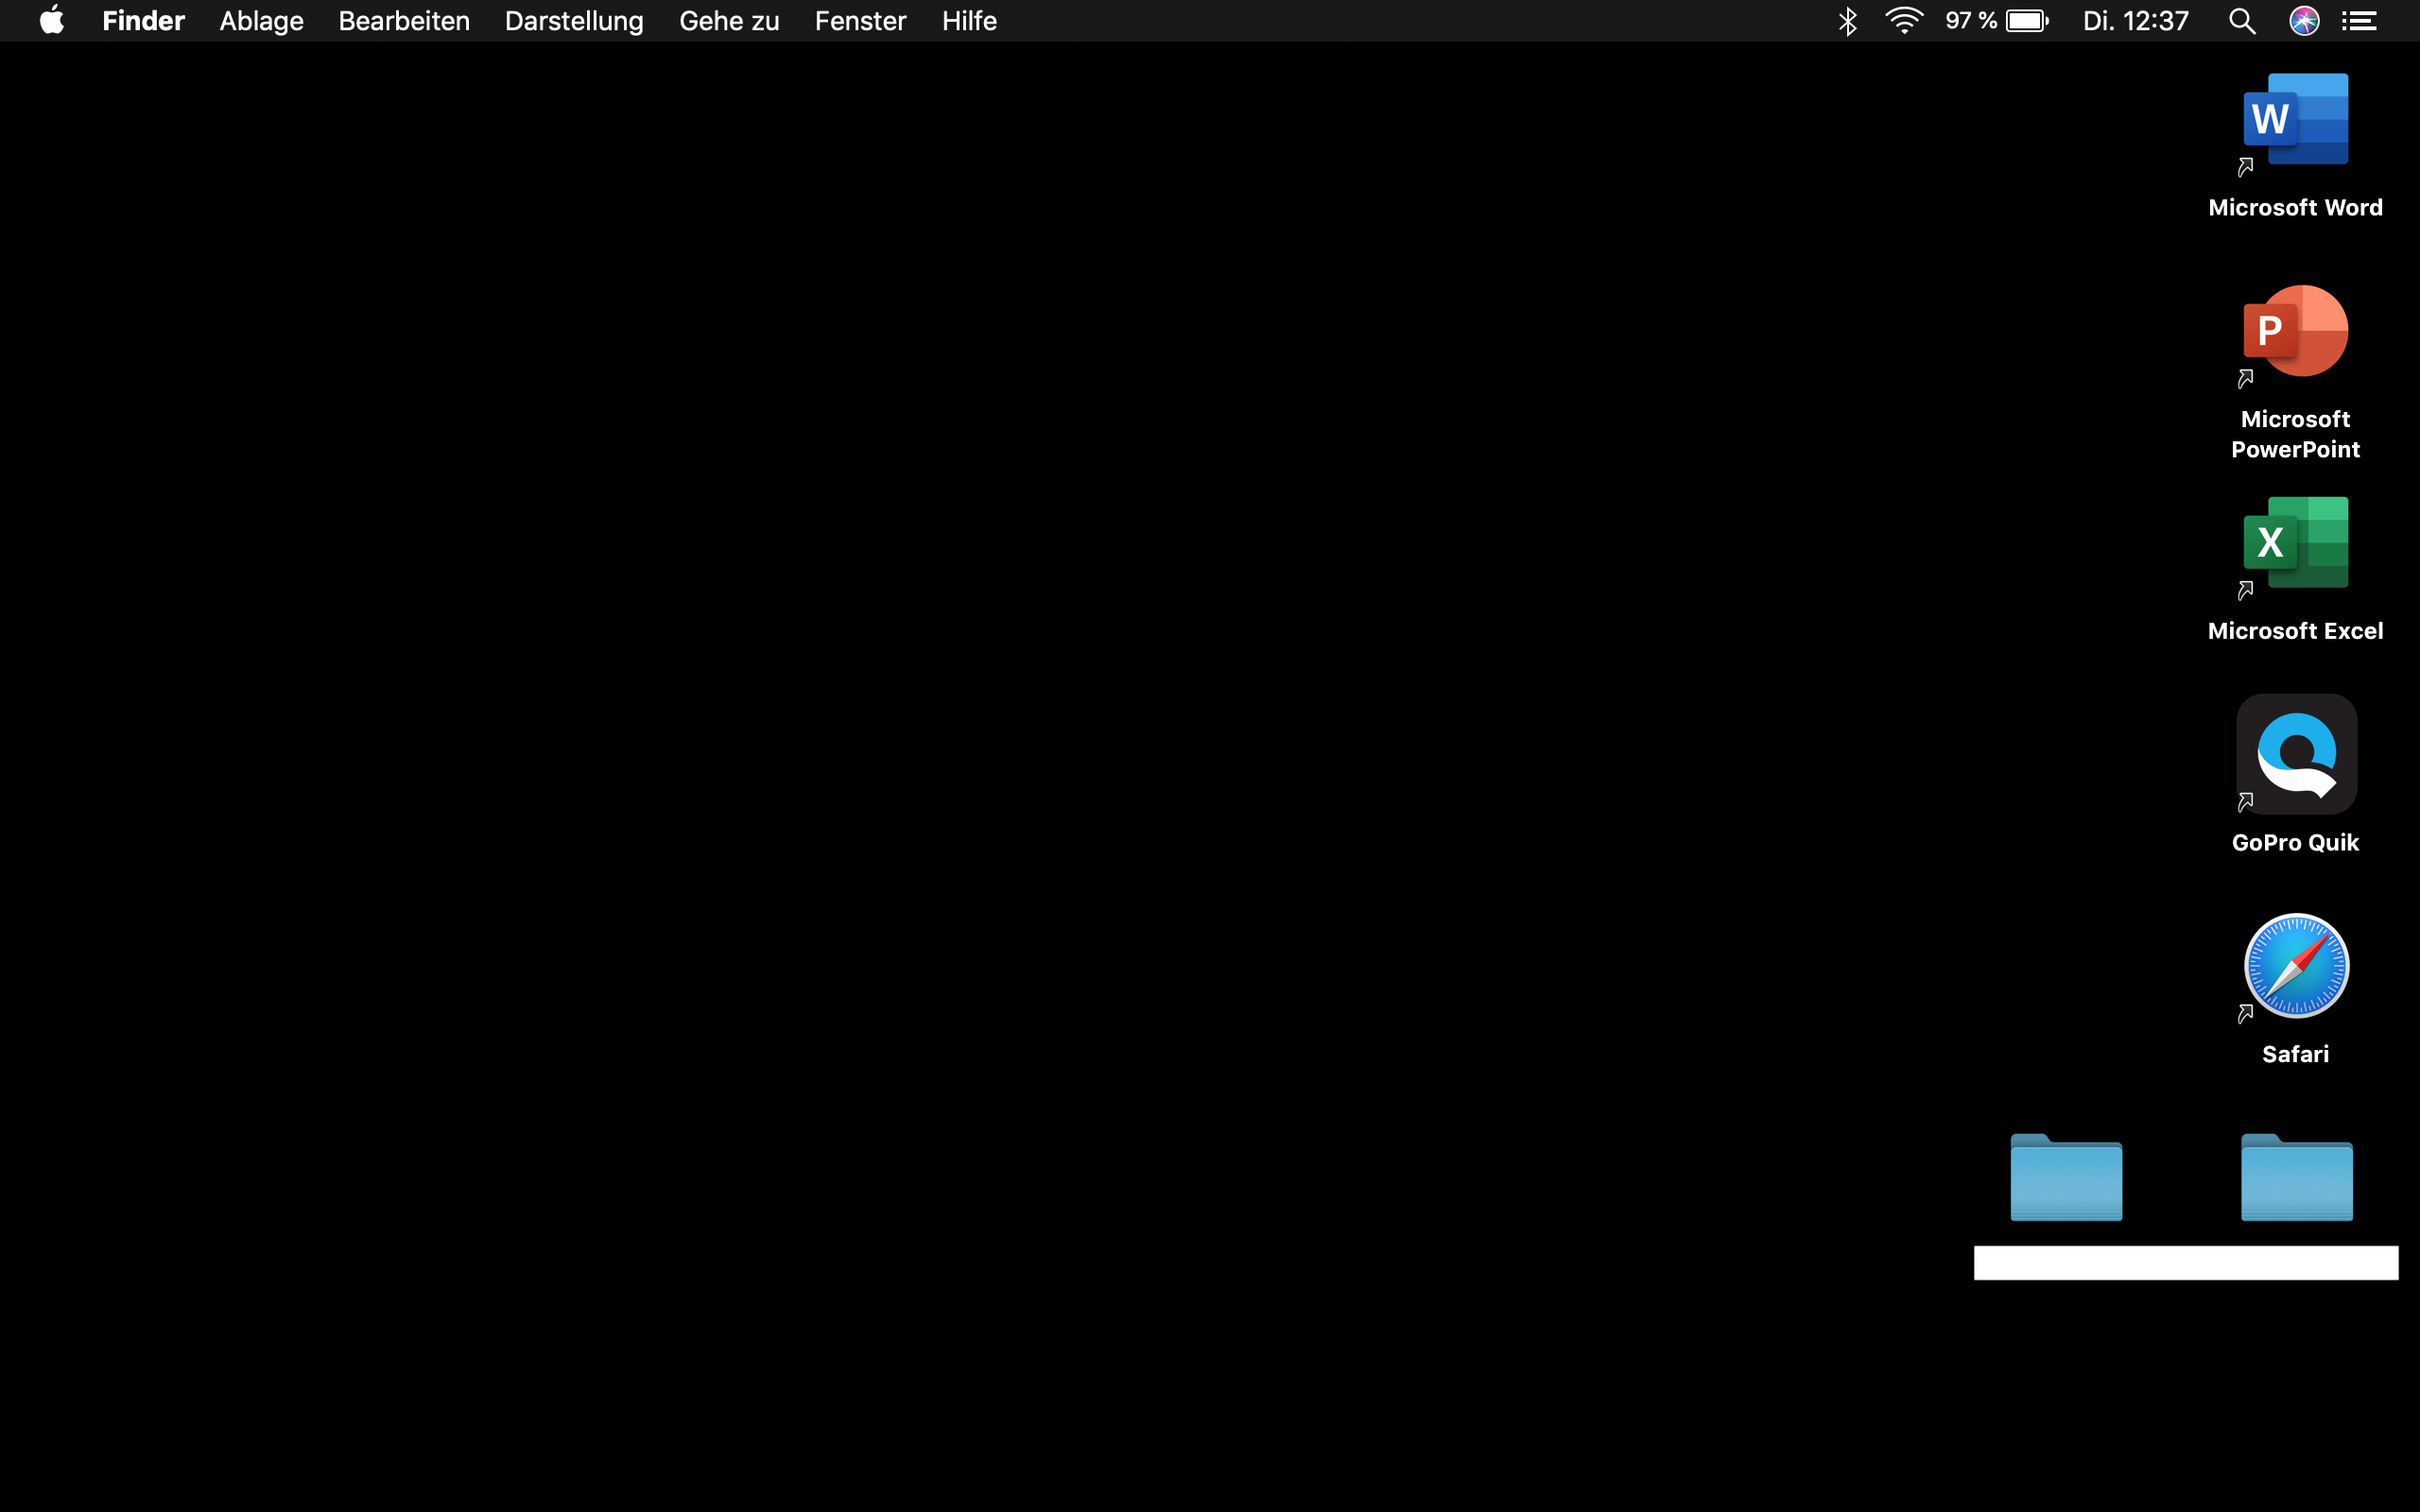The width and height of the screenshot is (2420, 1512).
Task: Select the GoPro Quik desktop icon
Action: [2295, 755]
